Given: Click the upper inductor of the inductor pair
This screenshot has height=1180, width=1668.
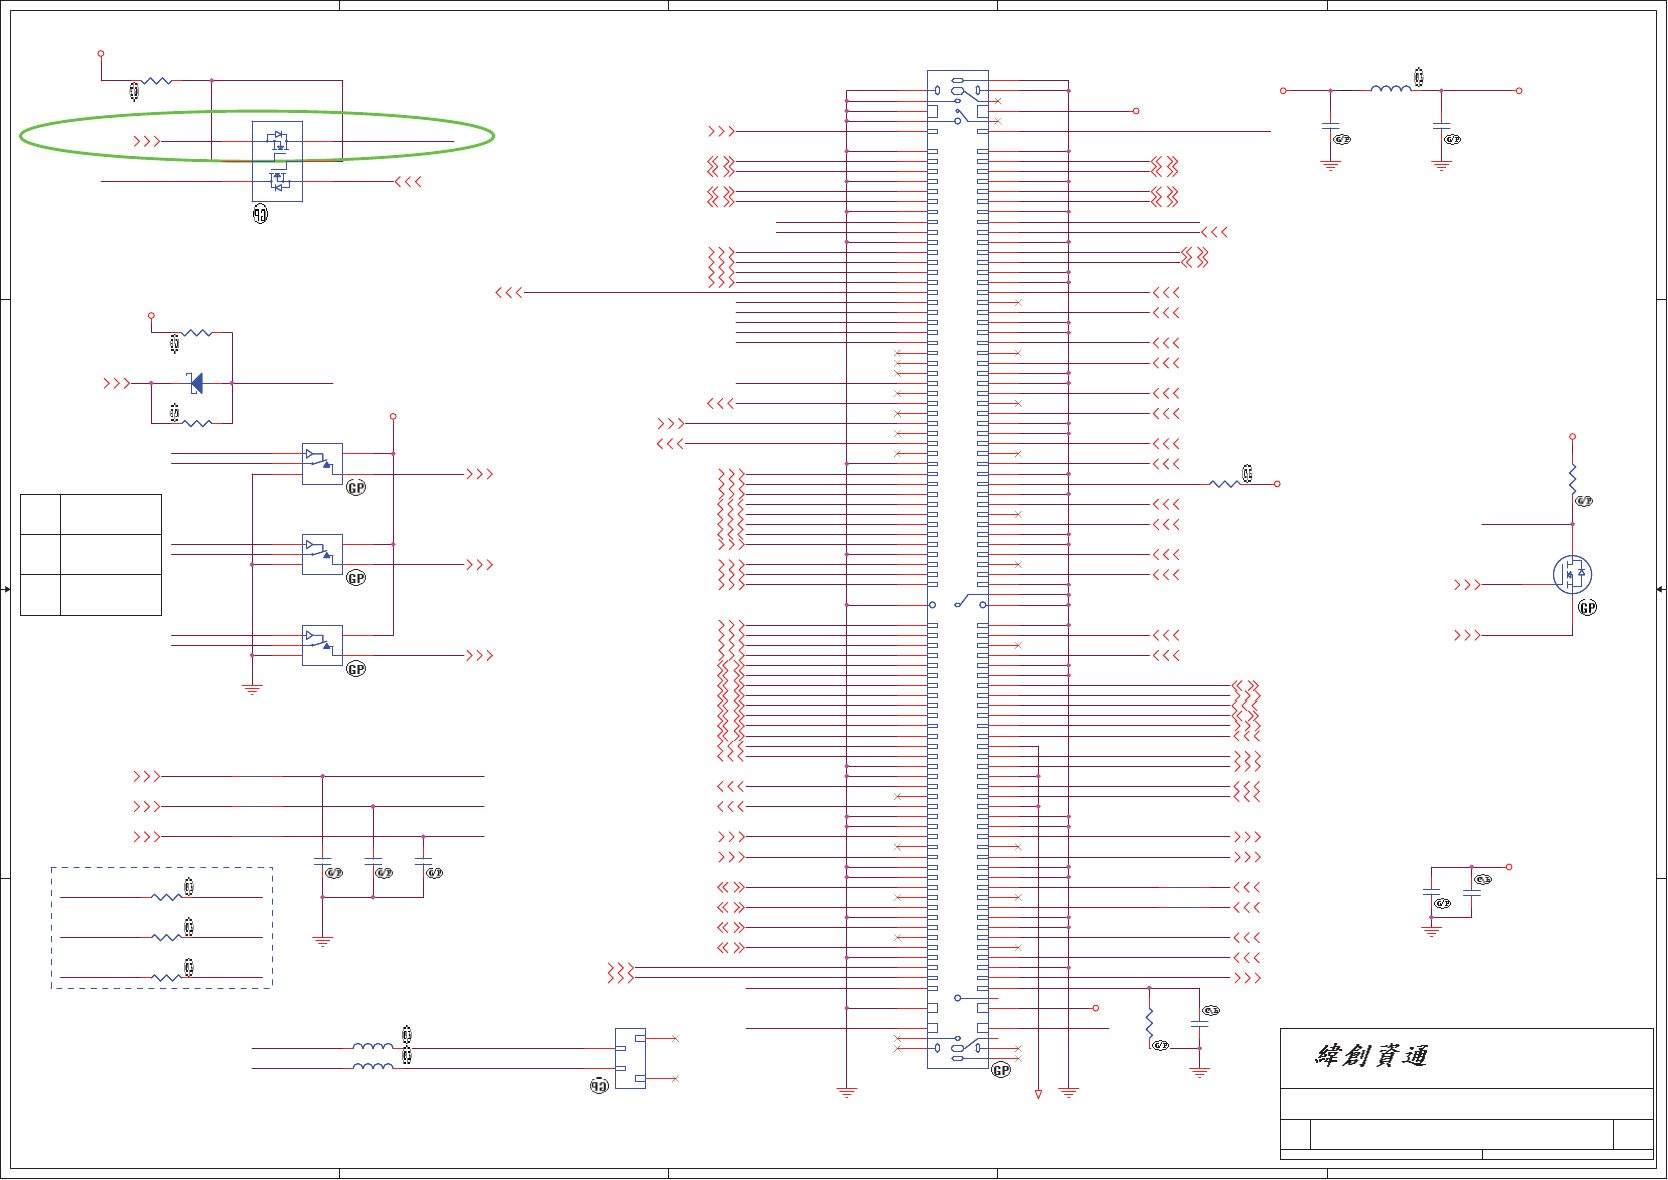Looking at the screenshot, I should pyautogui.click(x=373, y=1047).
